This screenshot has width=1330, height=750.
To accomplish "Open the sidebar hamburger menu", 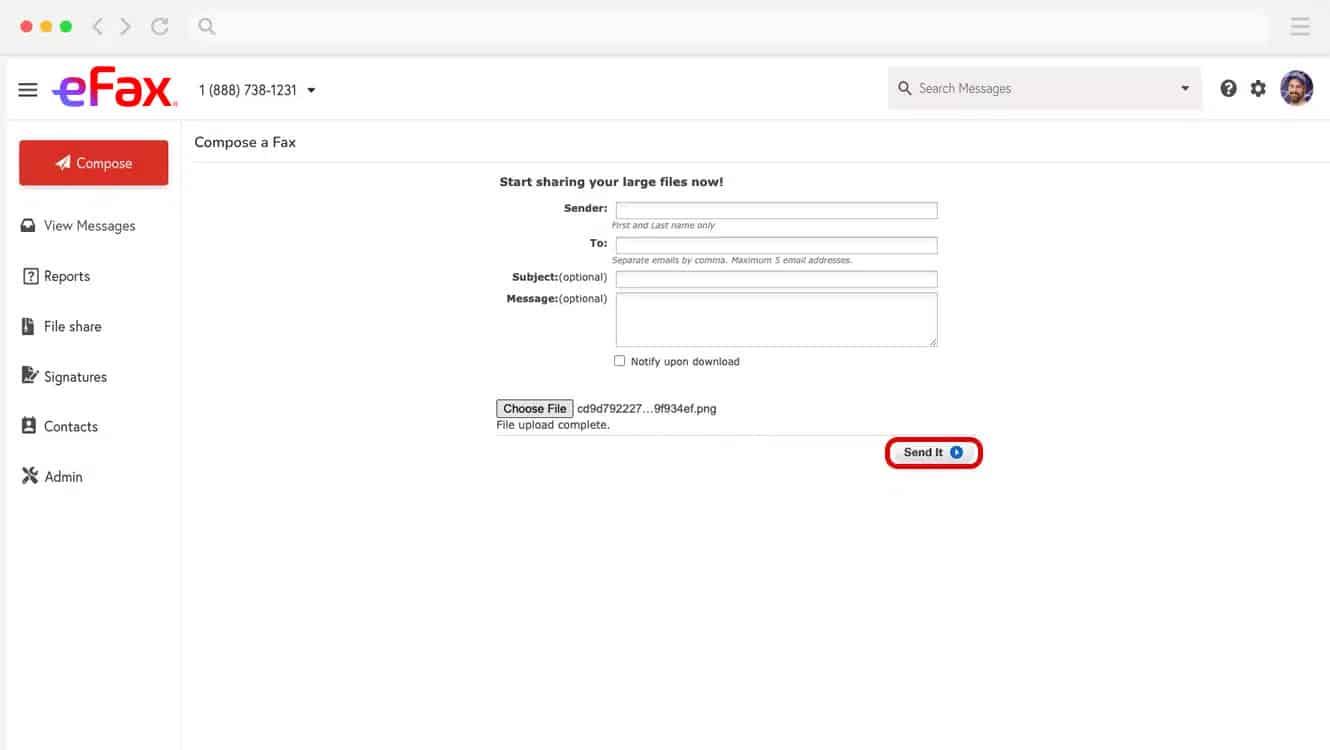I will pyautogui.click(x=28, y=88).
